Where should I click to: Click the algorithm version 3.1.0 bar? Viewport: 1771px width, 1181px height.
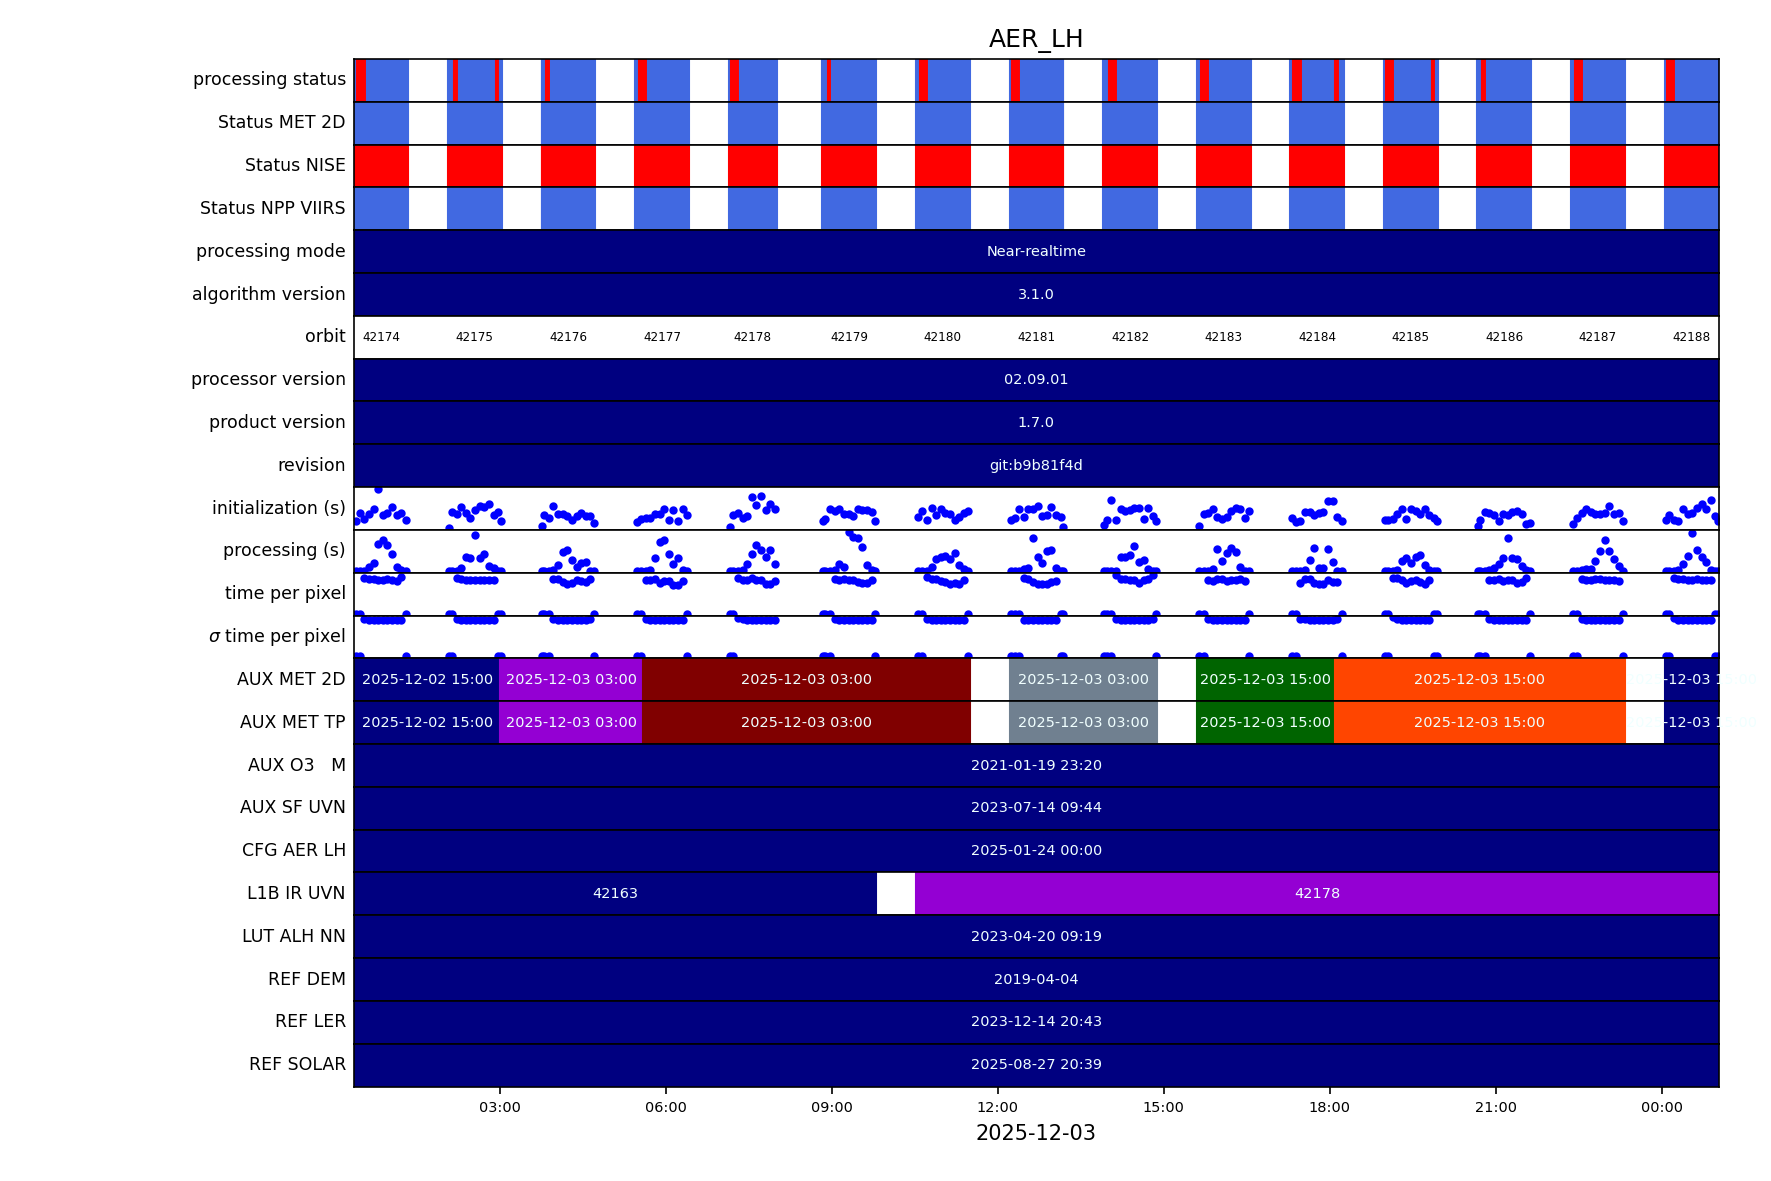[1036, 294]
